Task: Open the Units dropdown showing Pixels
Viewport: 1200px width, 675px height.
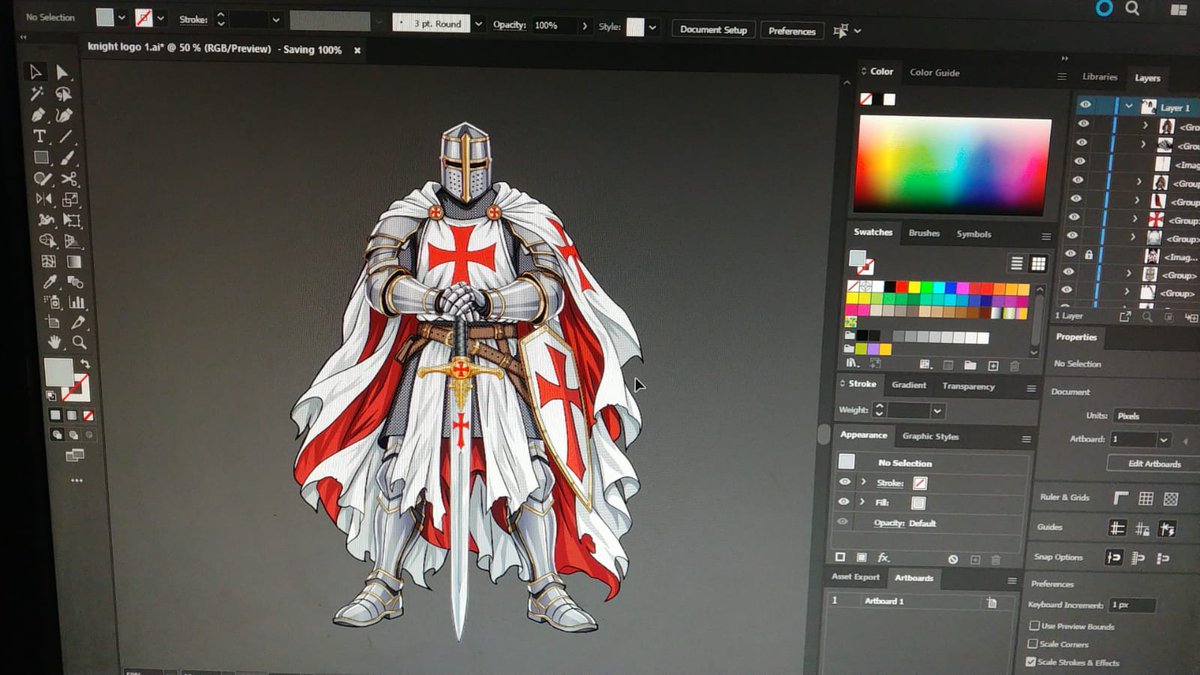Action: point(1156,416)
